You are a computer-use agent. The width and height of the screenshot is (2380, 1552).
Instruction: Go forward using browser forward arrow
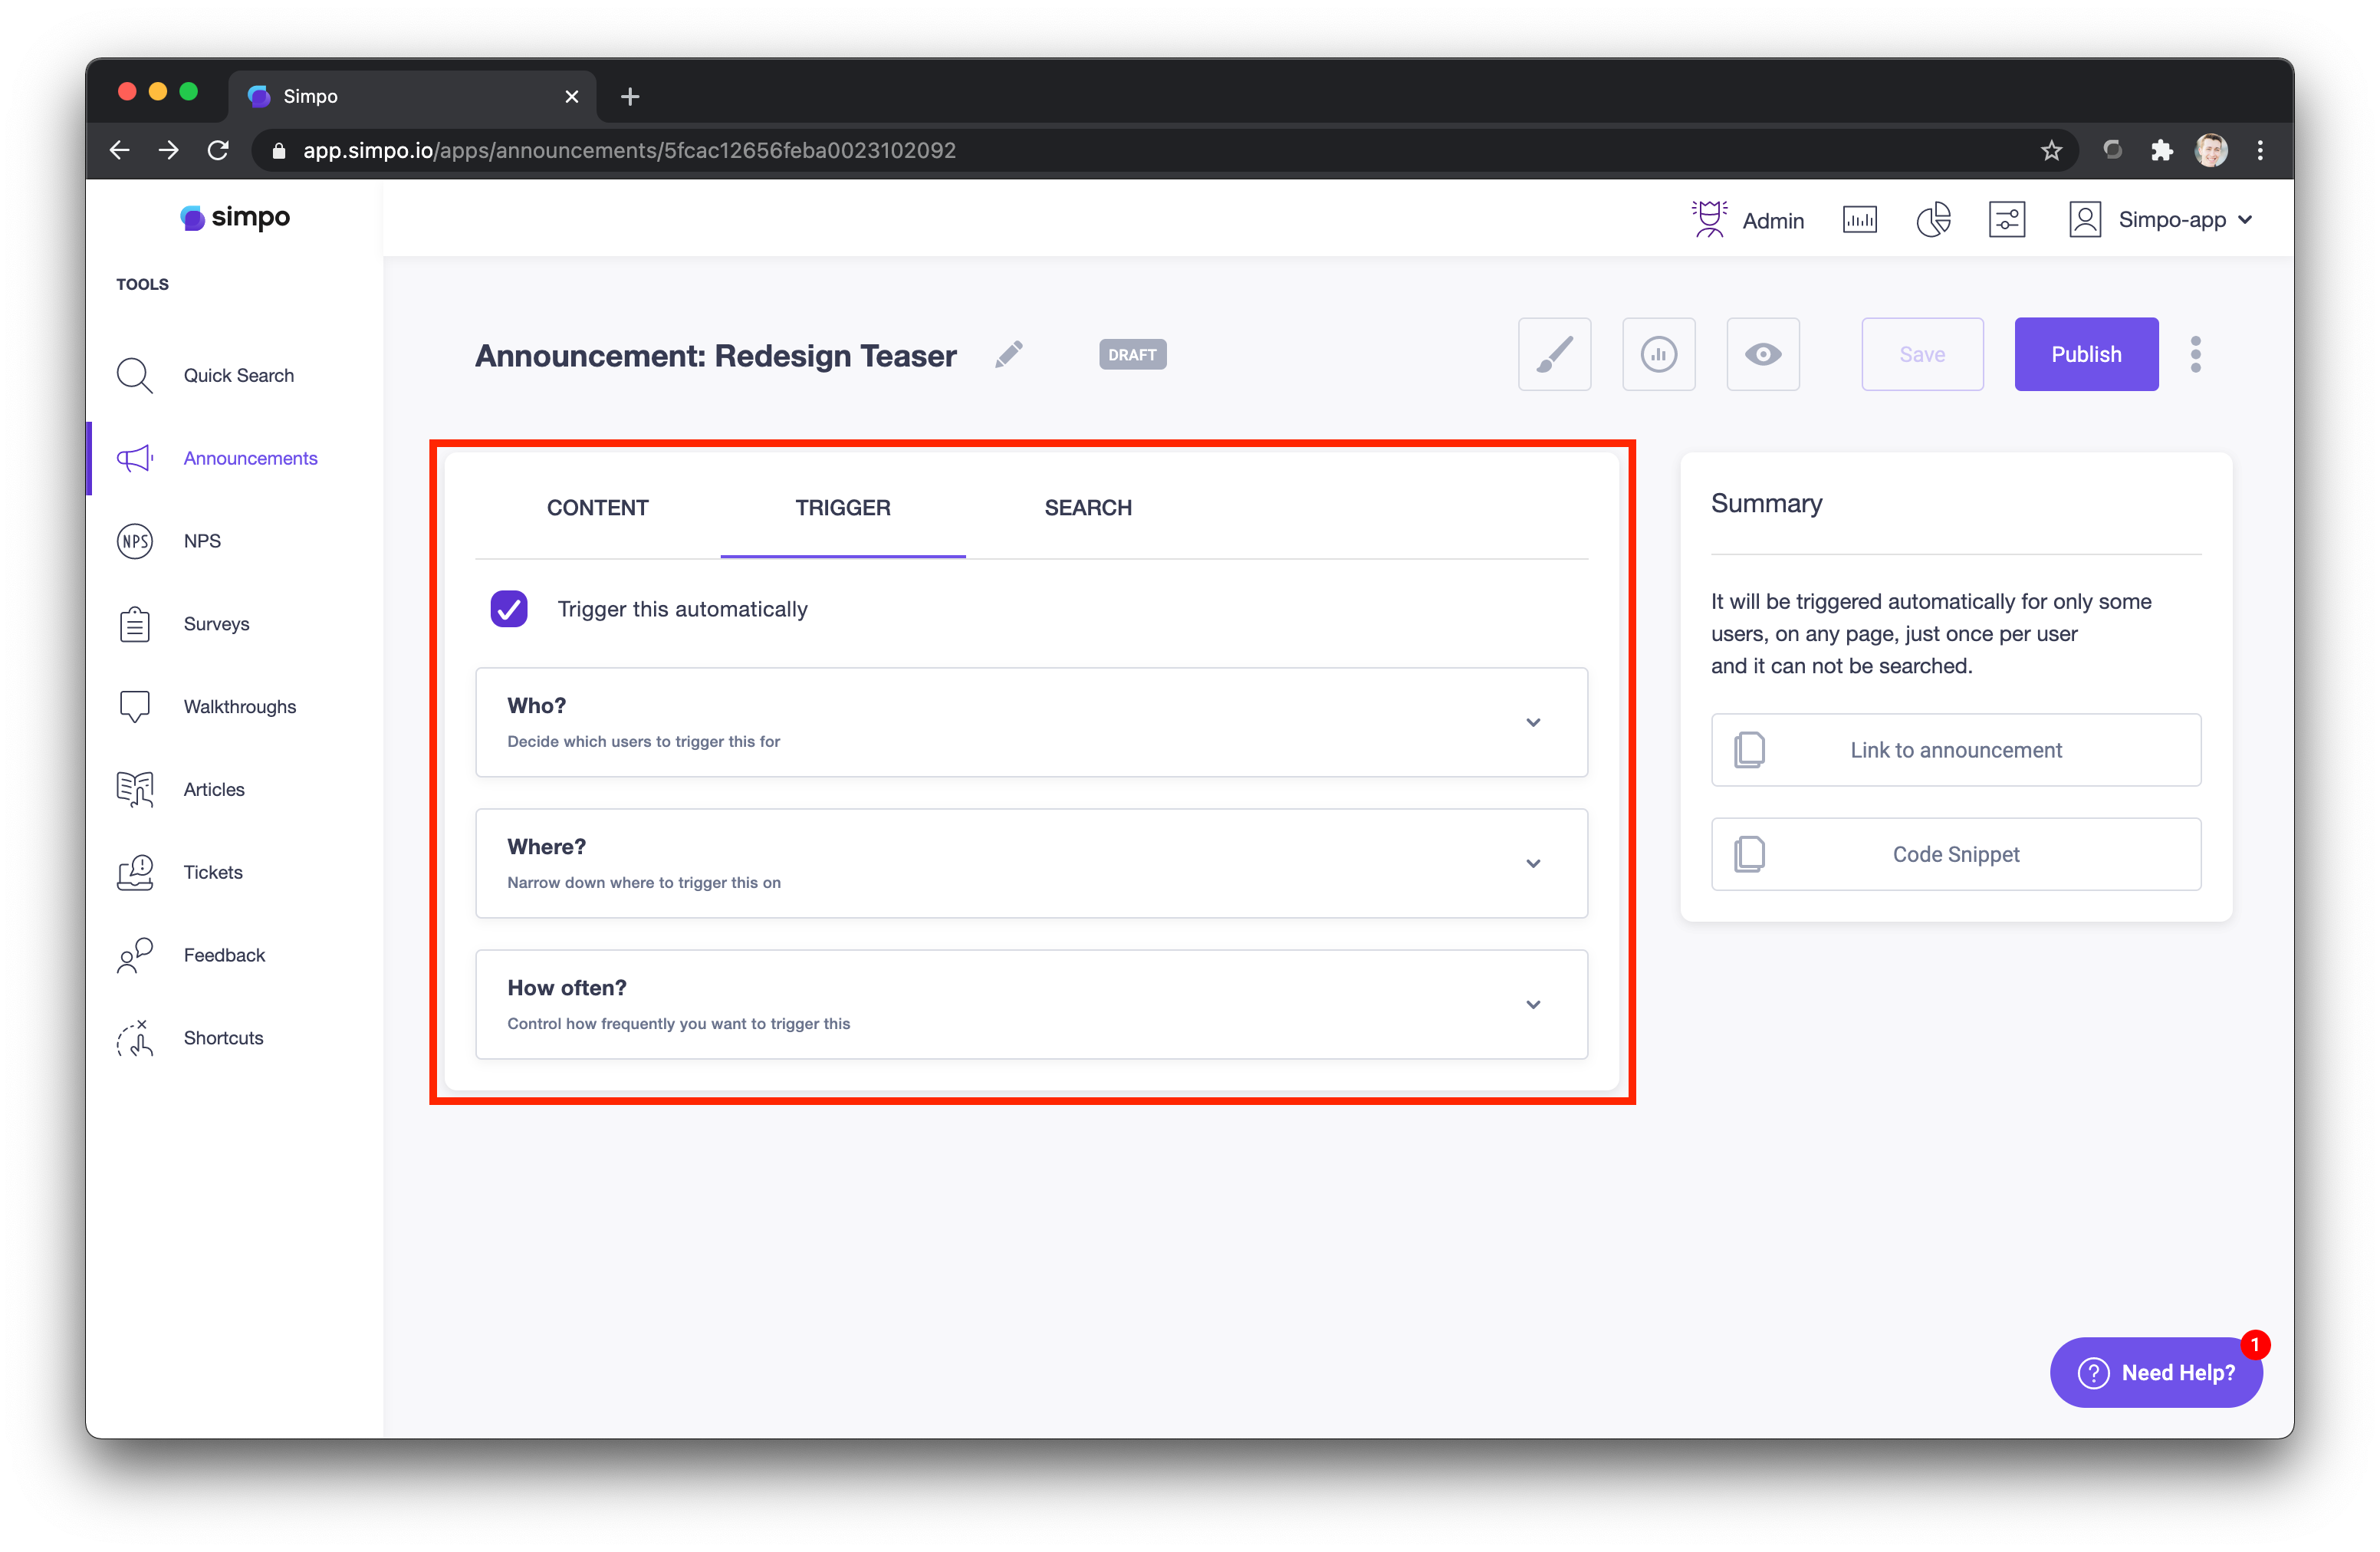[x=169, y=150]
